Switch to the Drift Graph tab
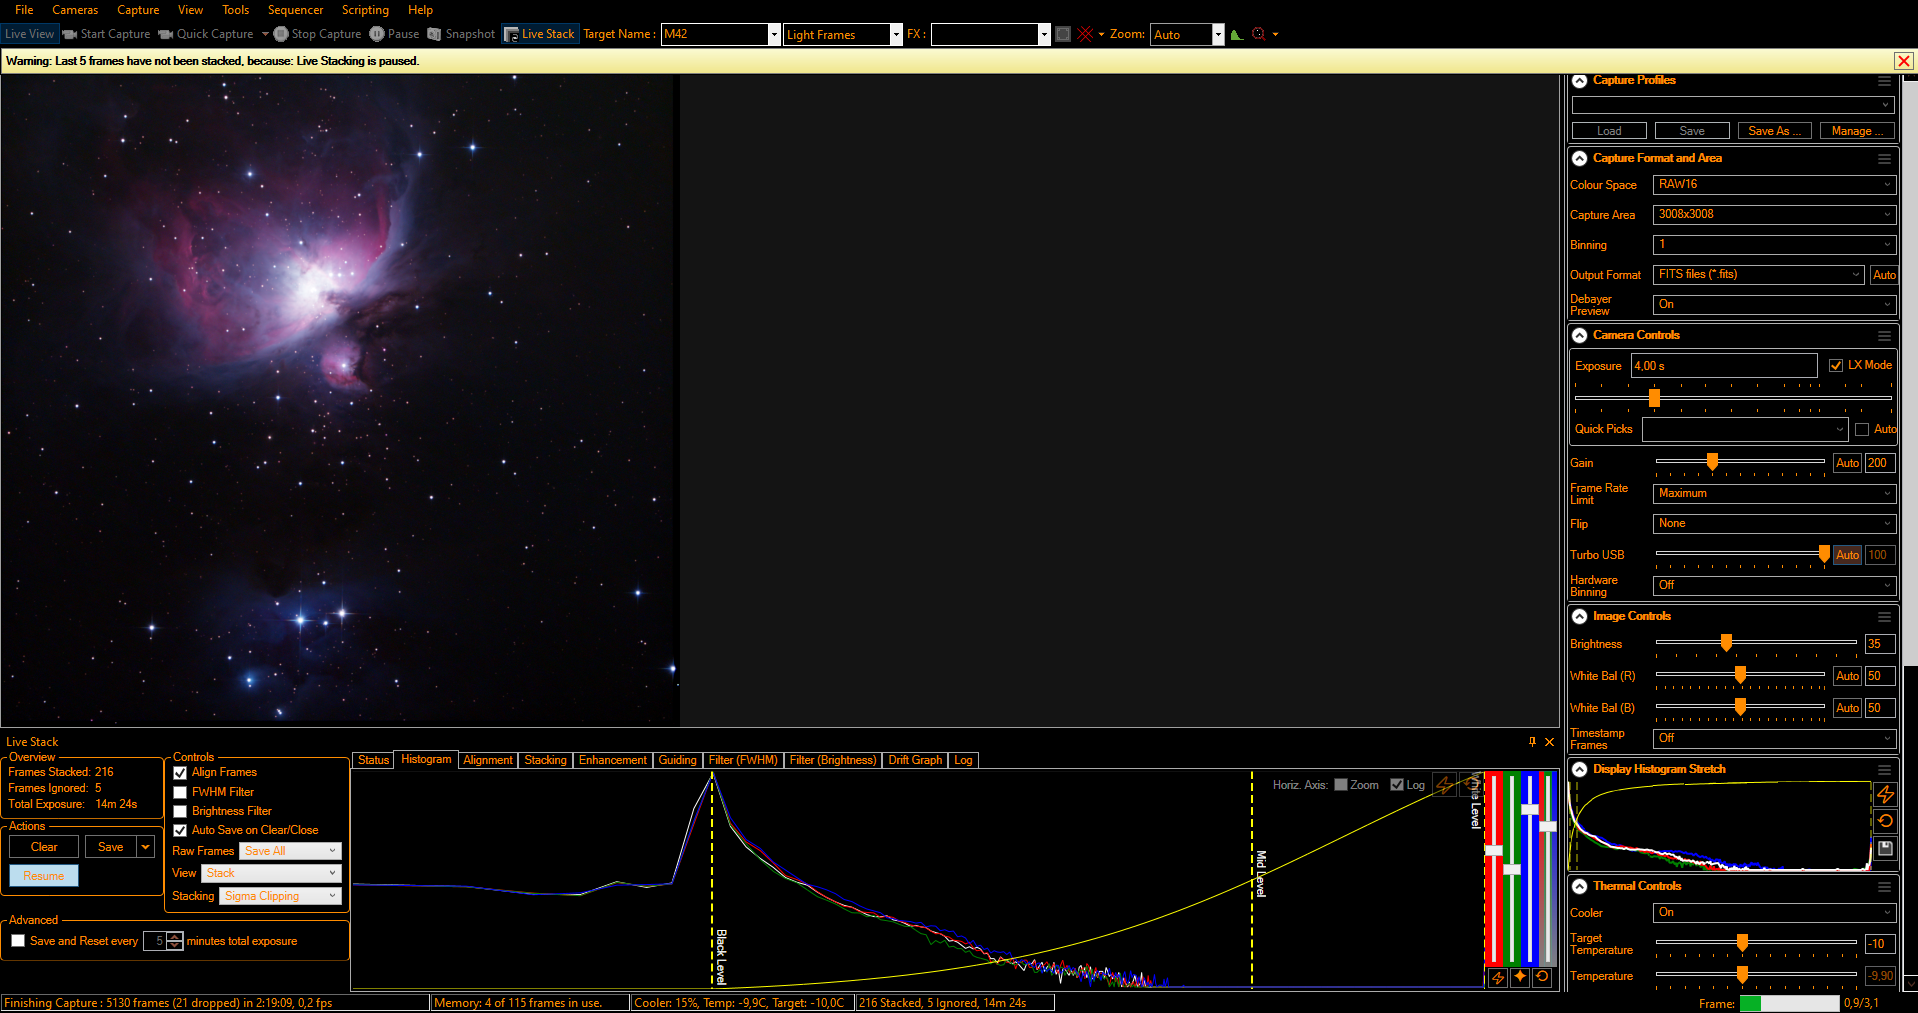Screen dimensions: 1918x1013 click(914, 760)
